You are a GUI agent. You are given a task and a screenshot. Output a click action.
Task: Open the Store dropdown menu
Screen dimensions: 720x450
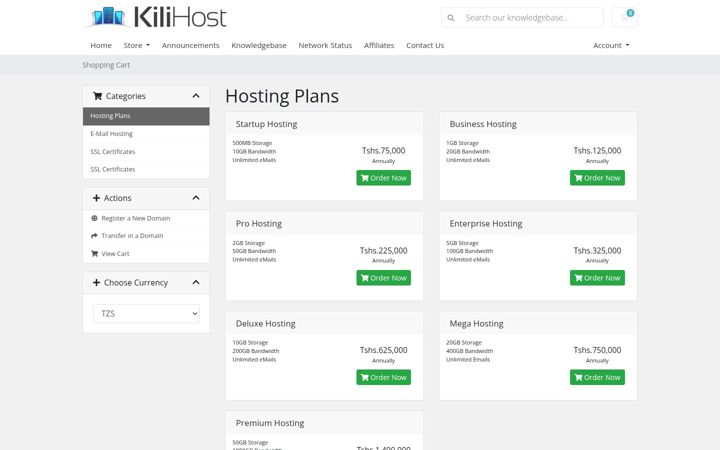click(x=136, y=45)
